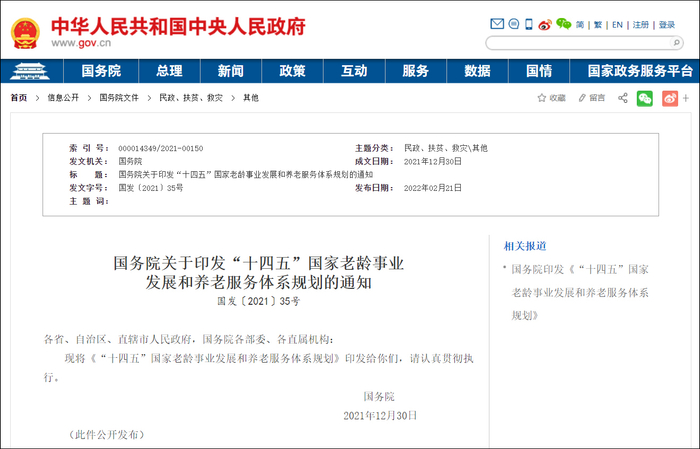Image resolution: width=700 pixels, height=449 pixels.
Task: Switch to simplified Chinese 简
Action: tap(580, 25)
